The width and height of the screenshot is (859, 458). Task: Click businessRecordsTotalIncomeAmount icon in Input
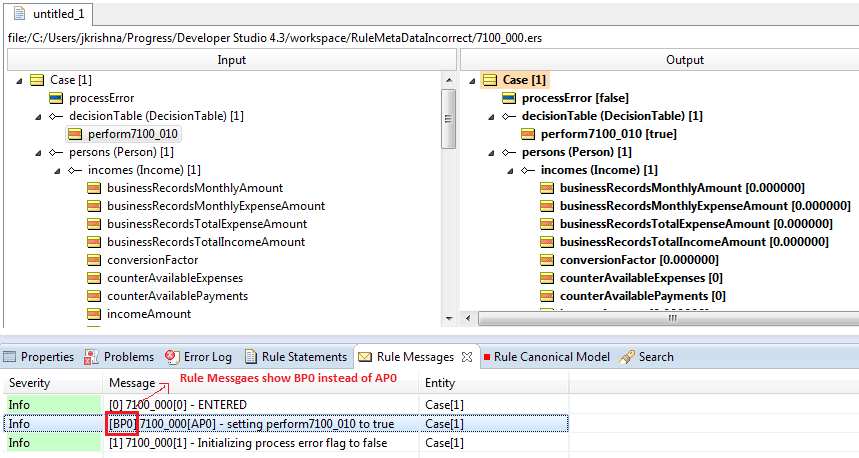[94, 242]
